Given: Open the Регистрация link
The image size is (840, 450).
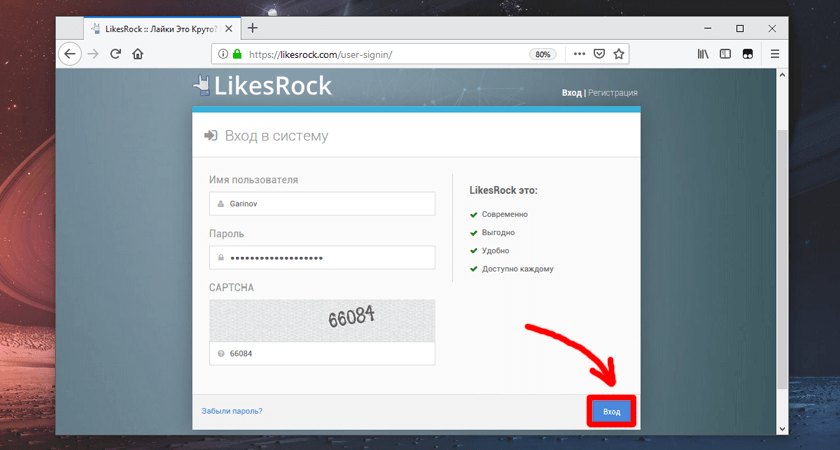Looking at the screenshot, I should coord(613,93).
